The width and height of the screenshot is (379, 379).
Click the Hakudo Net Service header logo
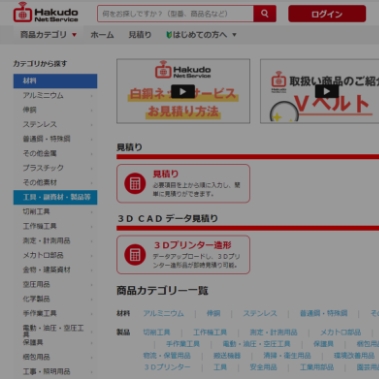pyautogui.click(x=46, y=12)
